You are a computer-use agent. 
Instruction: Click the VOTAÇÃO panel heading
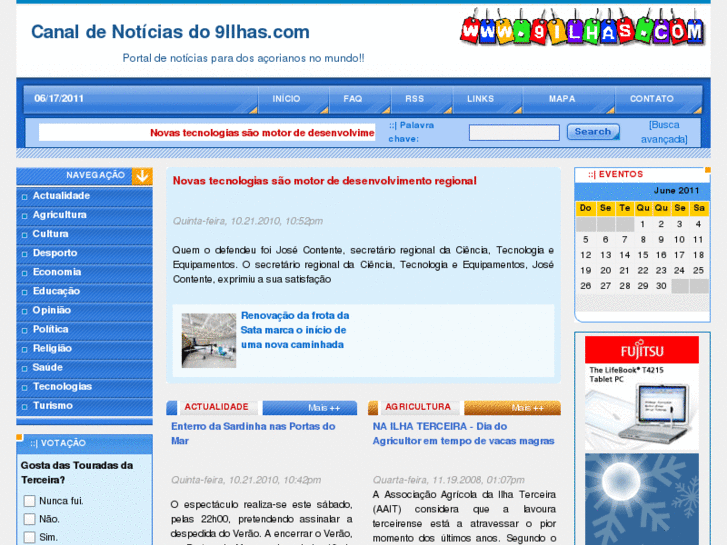[x=58, y=443]
